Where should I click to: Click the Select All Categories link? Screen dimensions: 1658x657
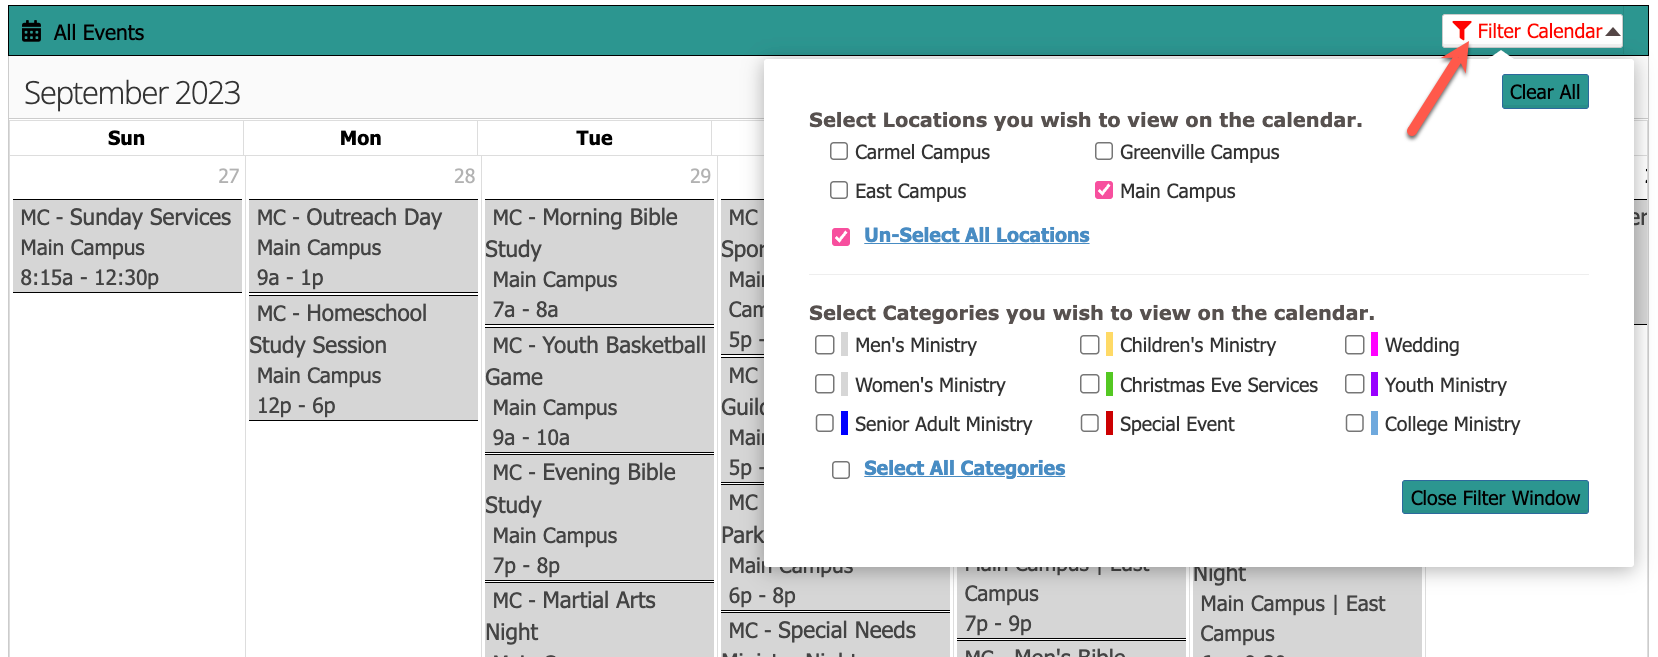pos(964,468)
